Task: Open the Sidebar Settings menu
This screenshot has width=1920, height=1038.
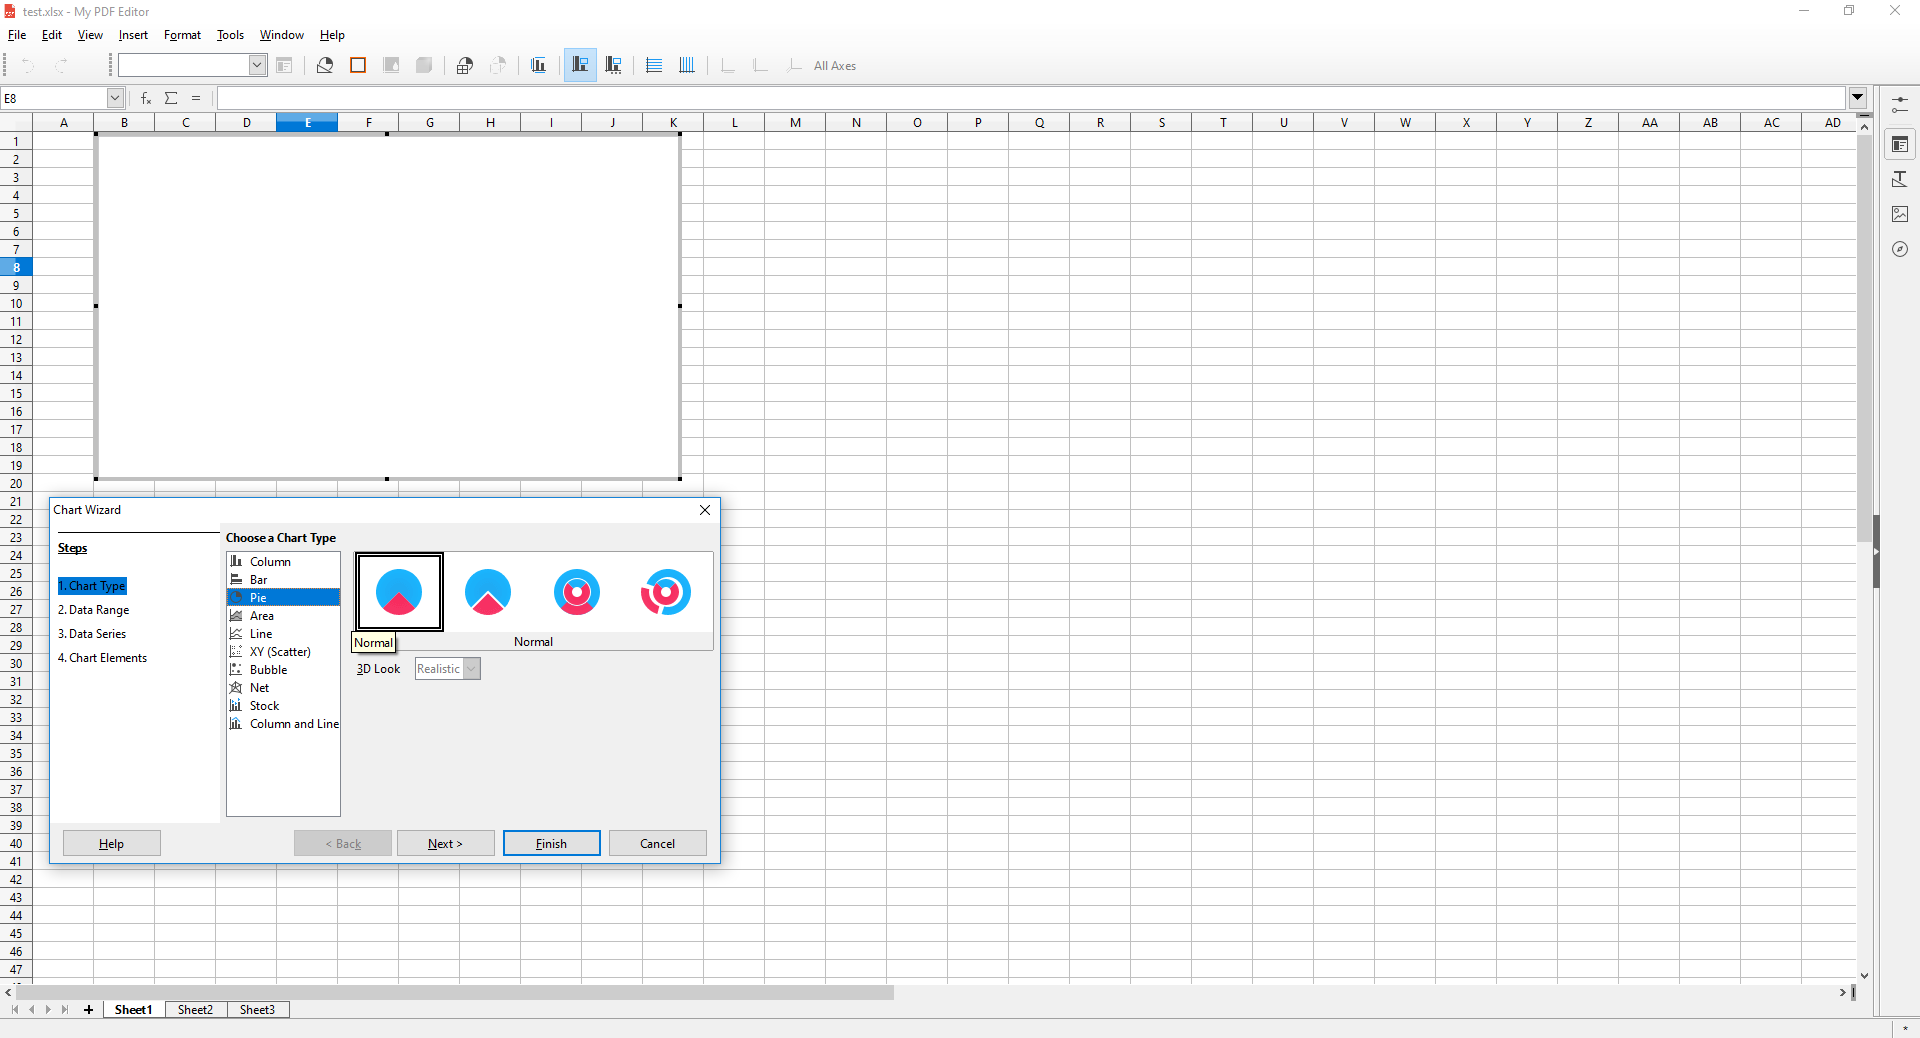Action: pos(1900,104)
